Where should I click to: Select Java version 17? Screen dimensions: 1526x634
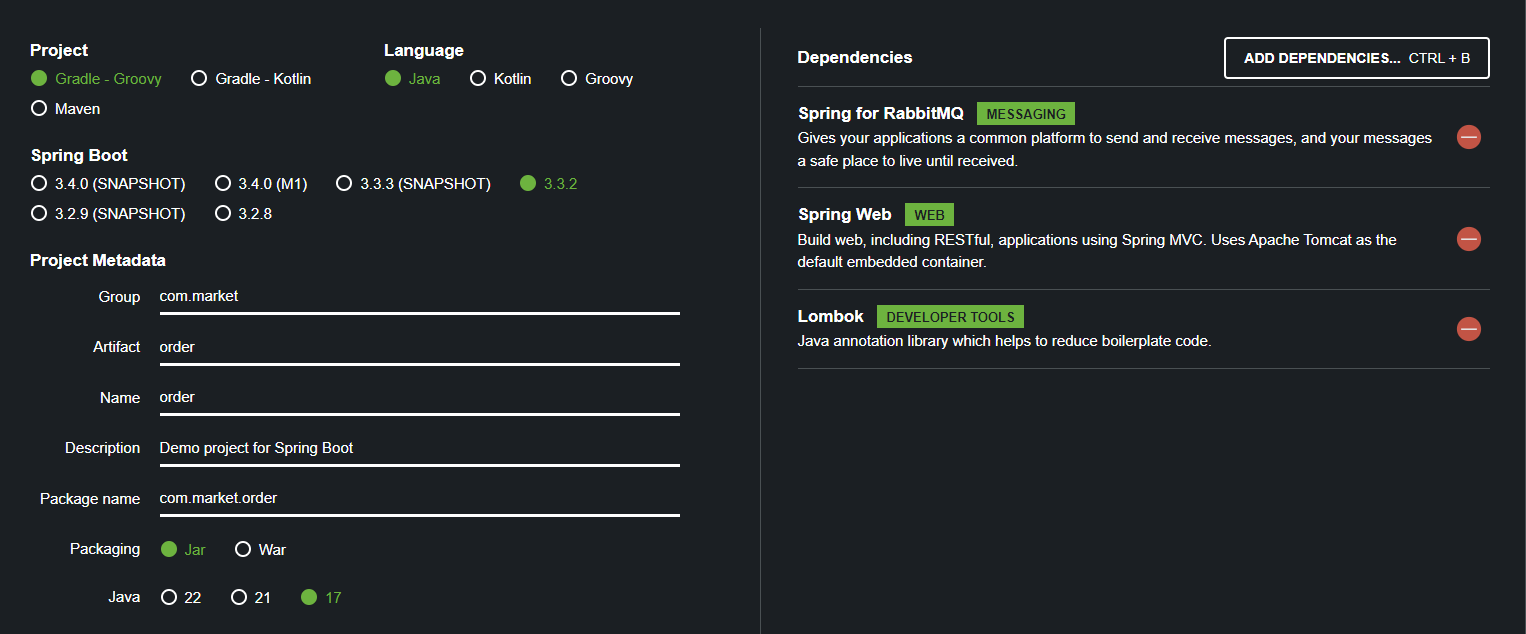pos(321,597)
